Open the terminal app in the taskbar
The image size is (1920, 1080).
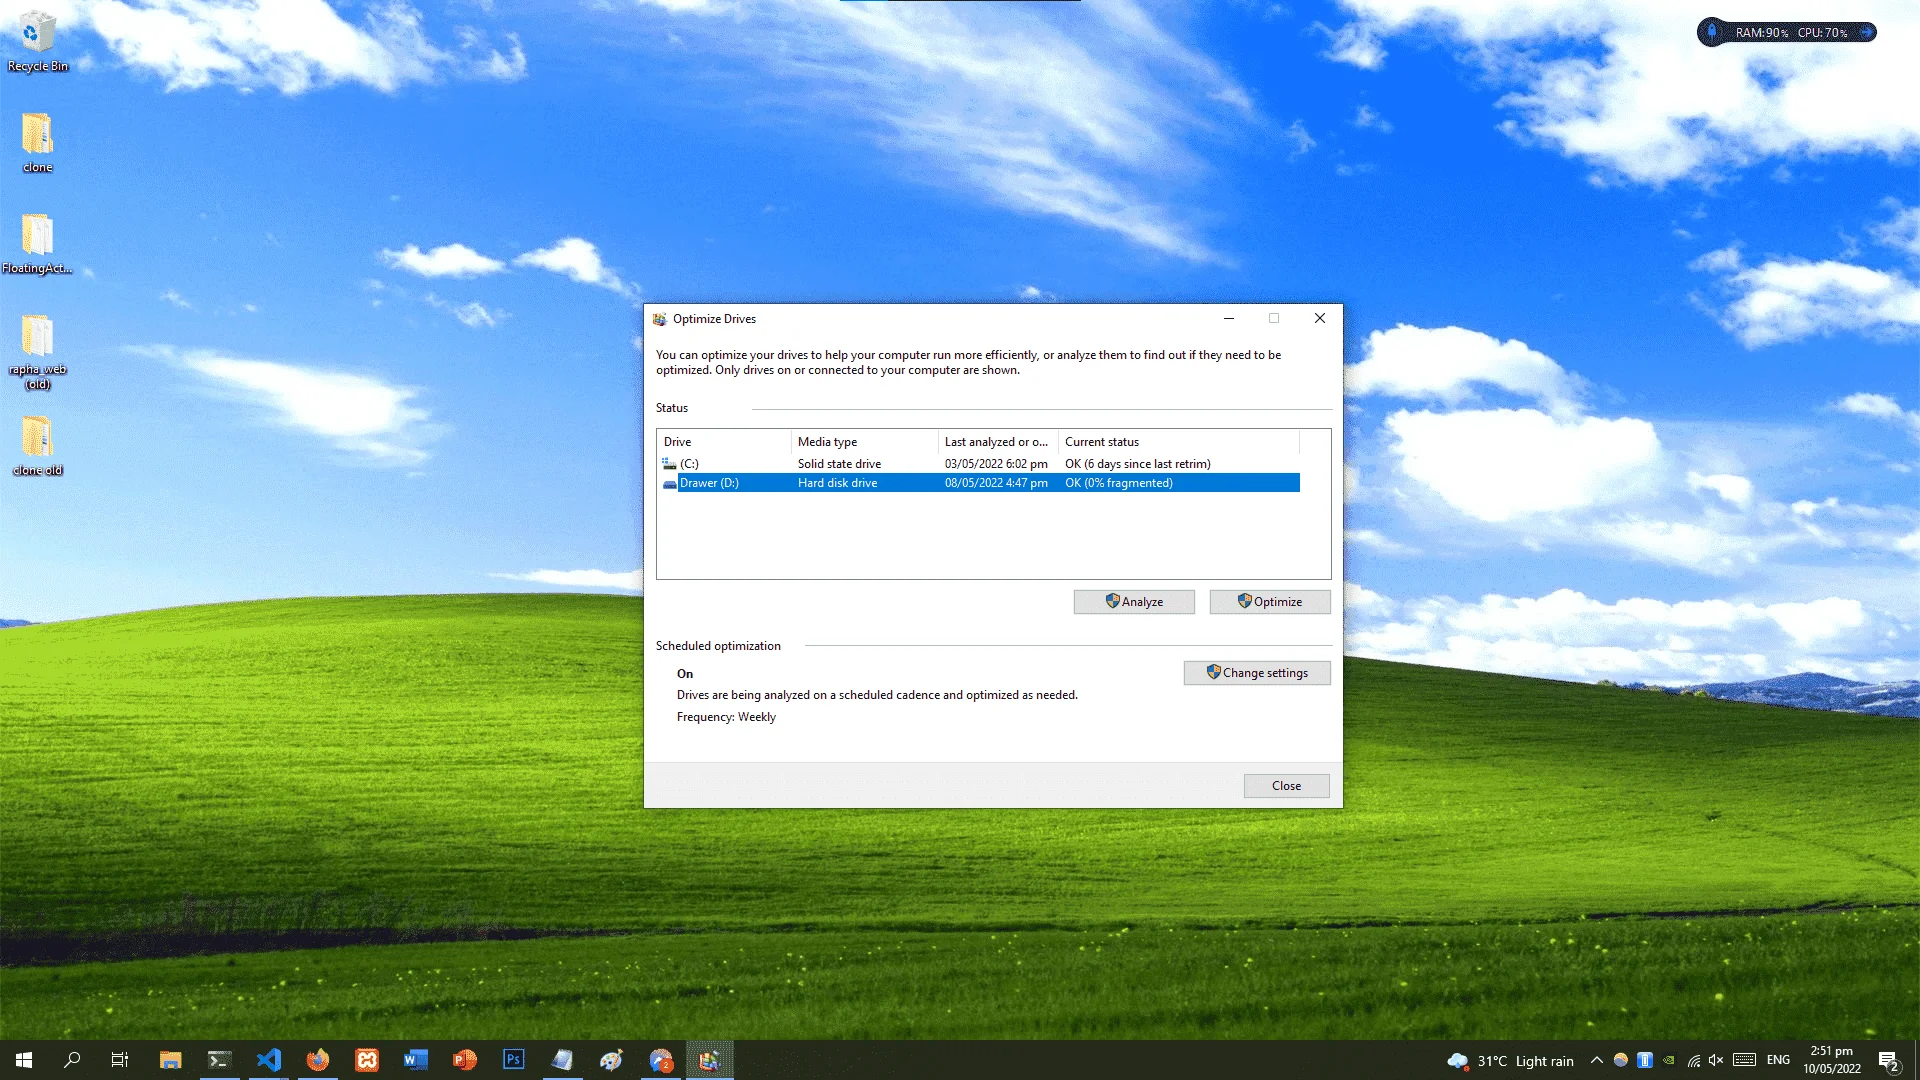[219, 1060]
